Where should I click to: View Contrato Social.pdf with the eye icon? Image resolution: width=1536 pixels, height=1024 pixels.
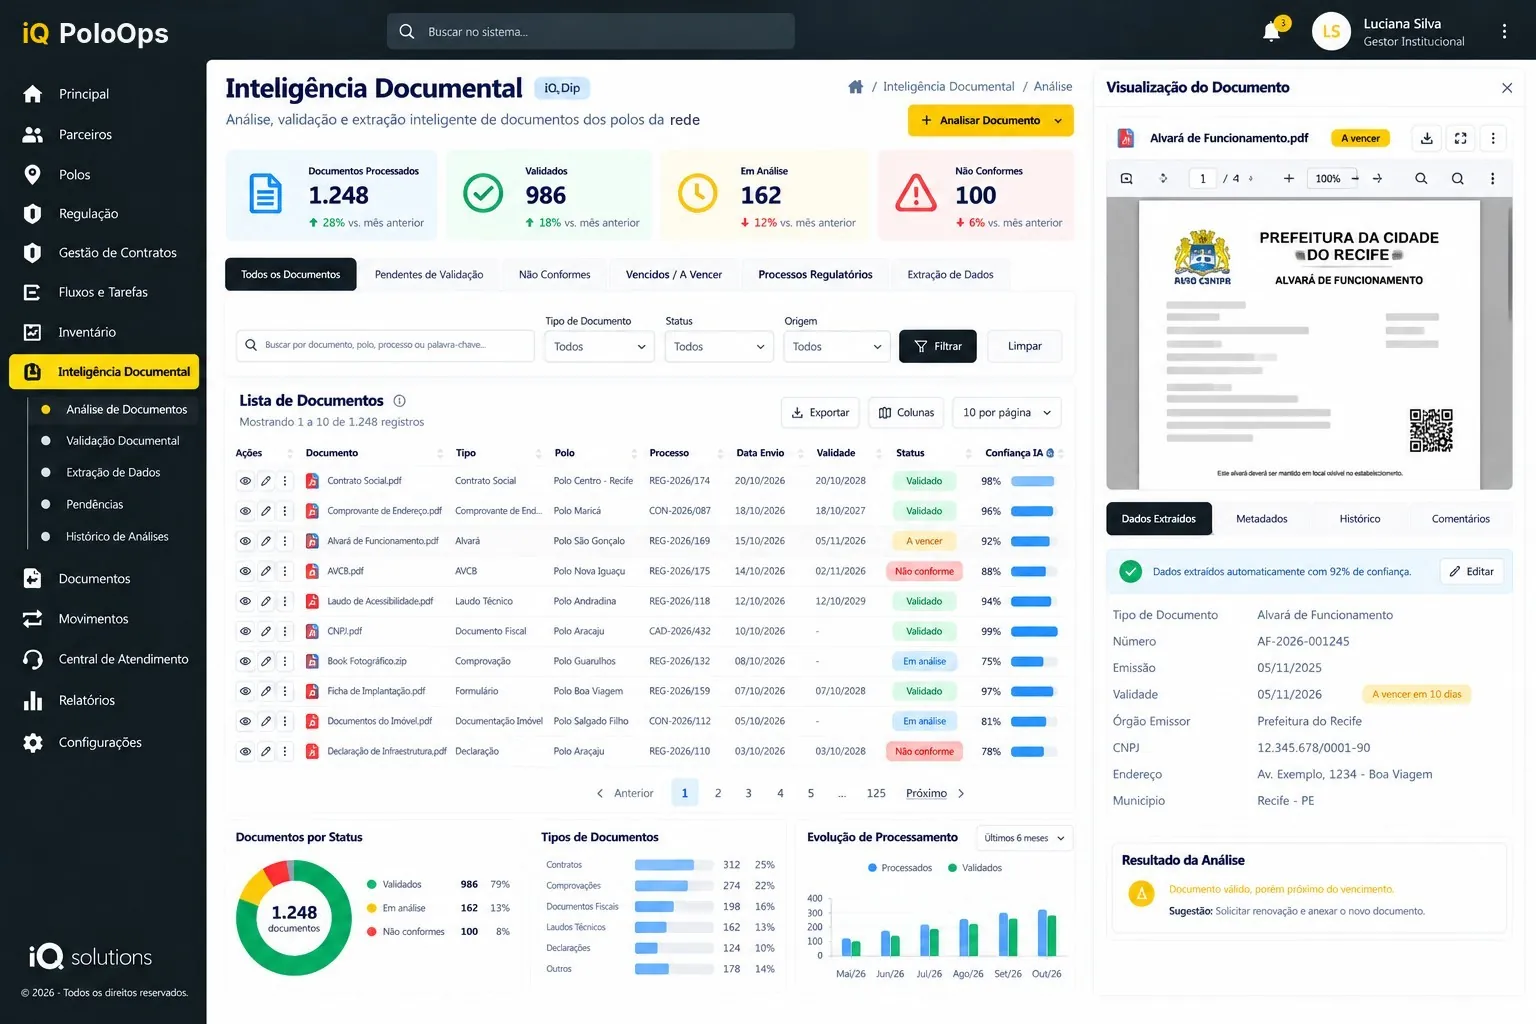[x=245, y=481]
